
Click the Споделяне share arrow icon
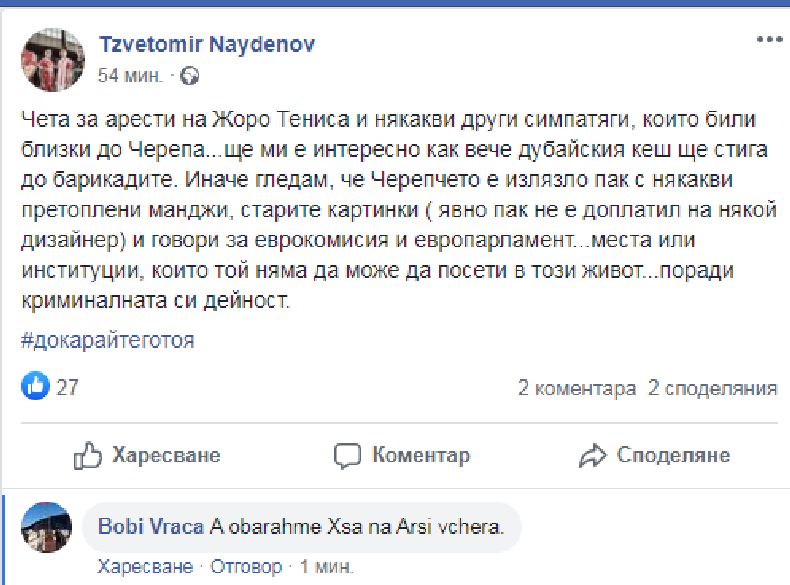[594, 456]
